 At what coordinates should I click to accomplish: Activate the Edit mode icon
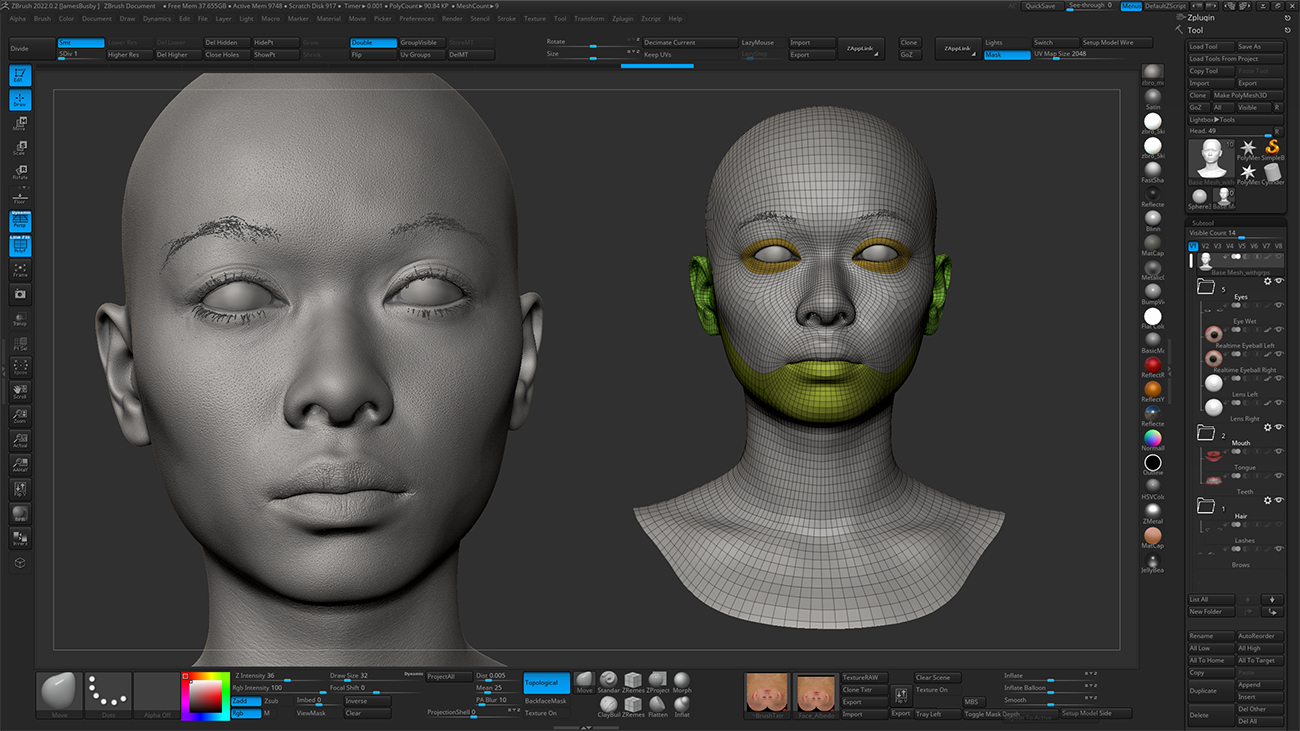[20, 75]
